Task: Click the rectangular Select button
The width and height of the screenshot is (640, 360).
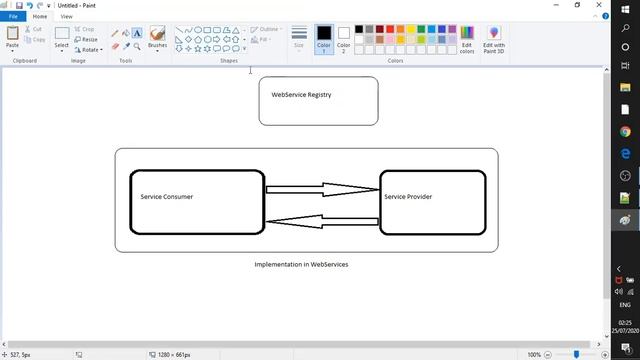Action: point(62,33)
